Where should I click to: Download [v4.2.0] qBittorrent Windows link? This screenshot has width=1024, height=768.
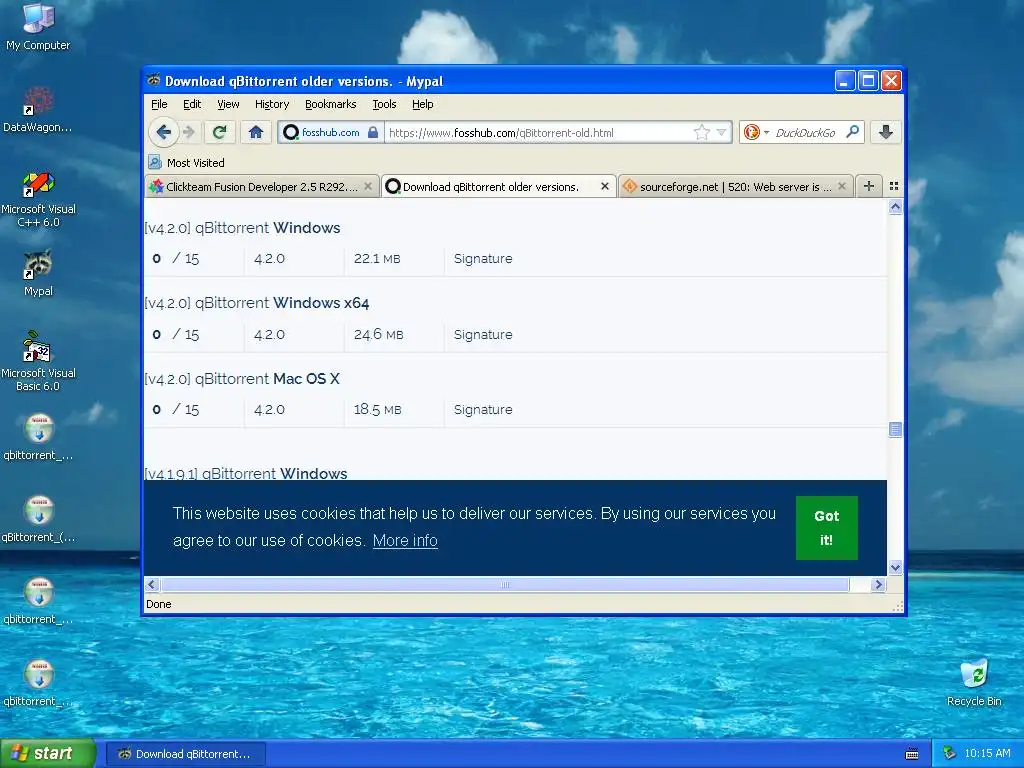(242, 228)
